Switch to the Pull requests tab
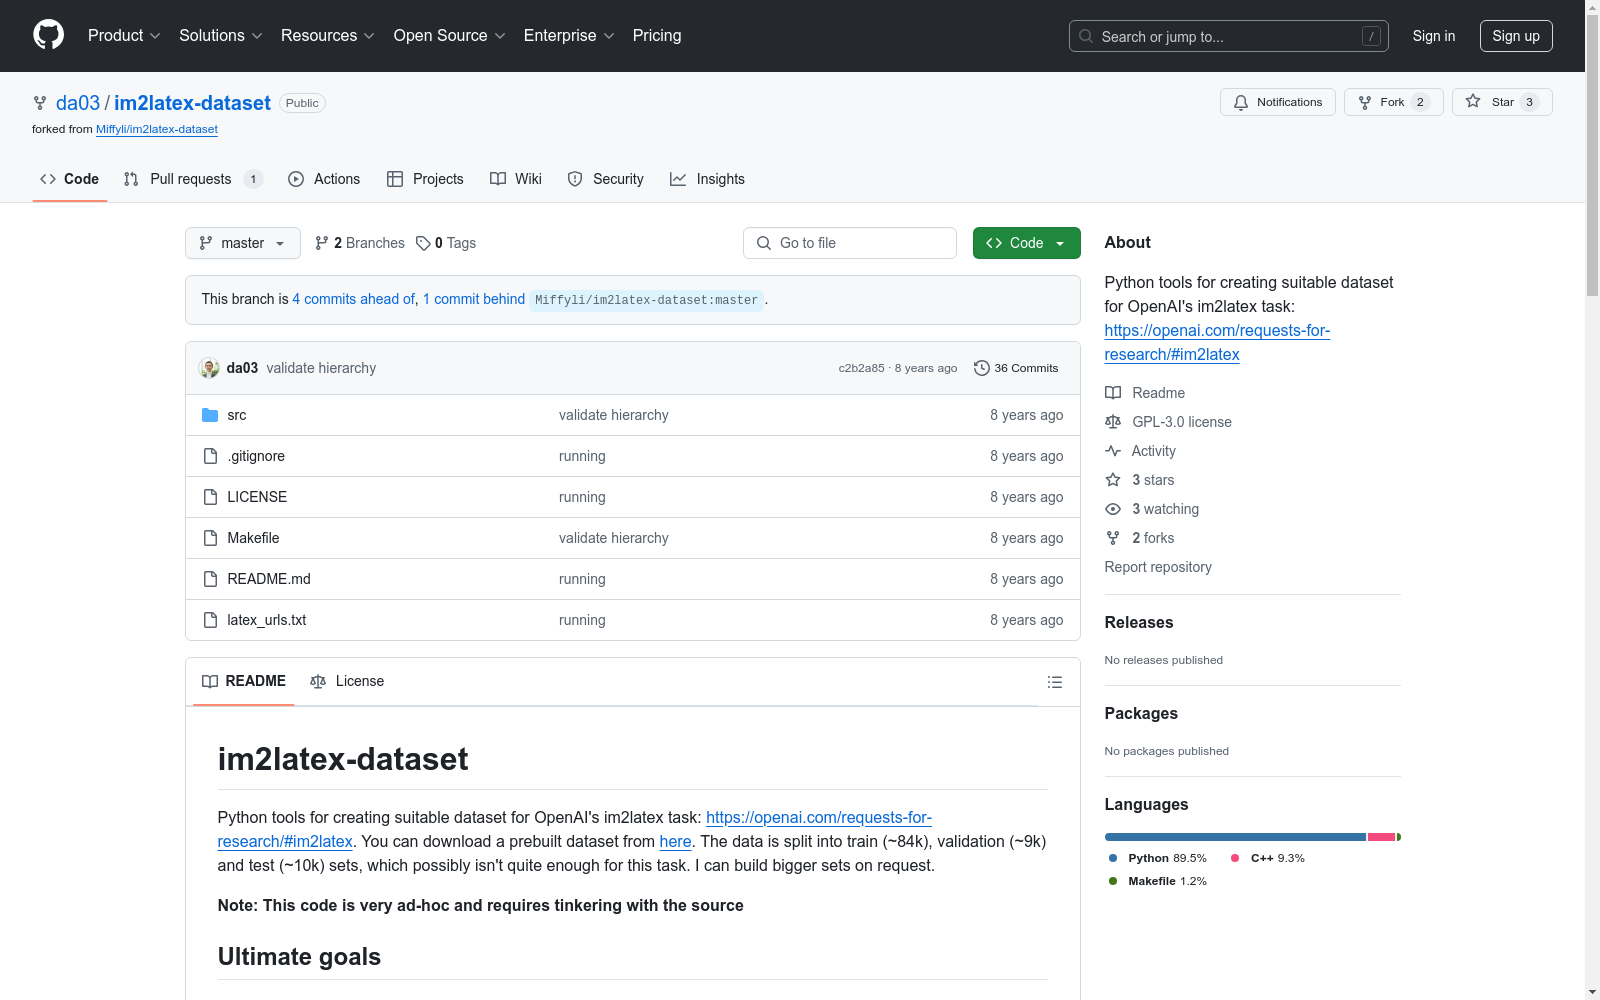The height and width of the screenshot is (1000, 1600). (x=193, y=179)
